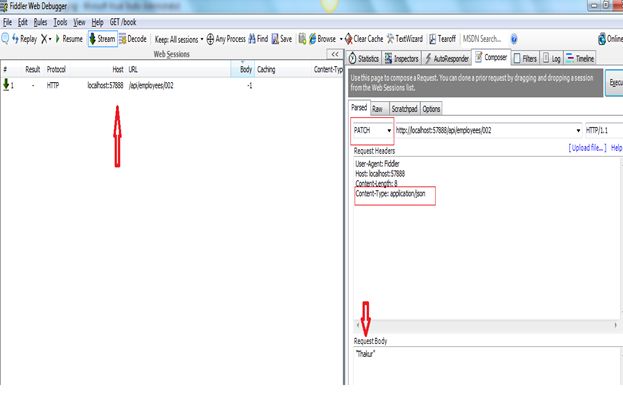Click the Find binoculars icon
623x417 pixels.
point(252,39)
